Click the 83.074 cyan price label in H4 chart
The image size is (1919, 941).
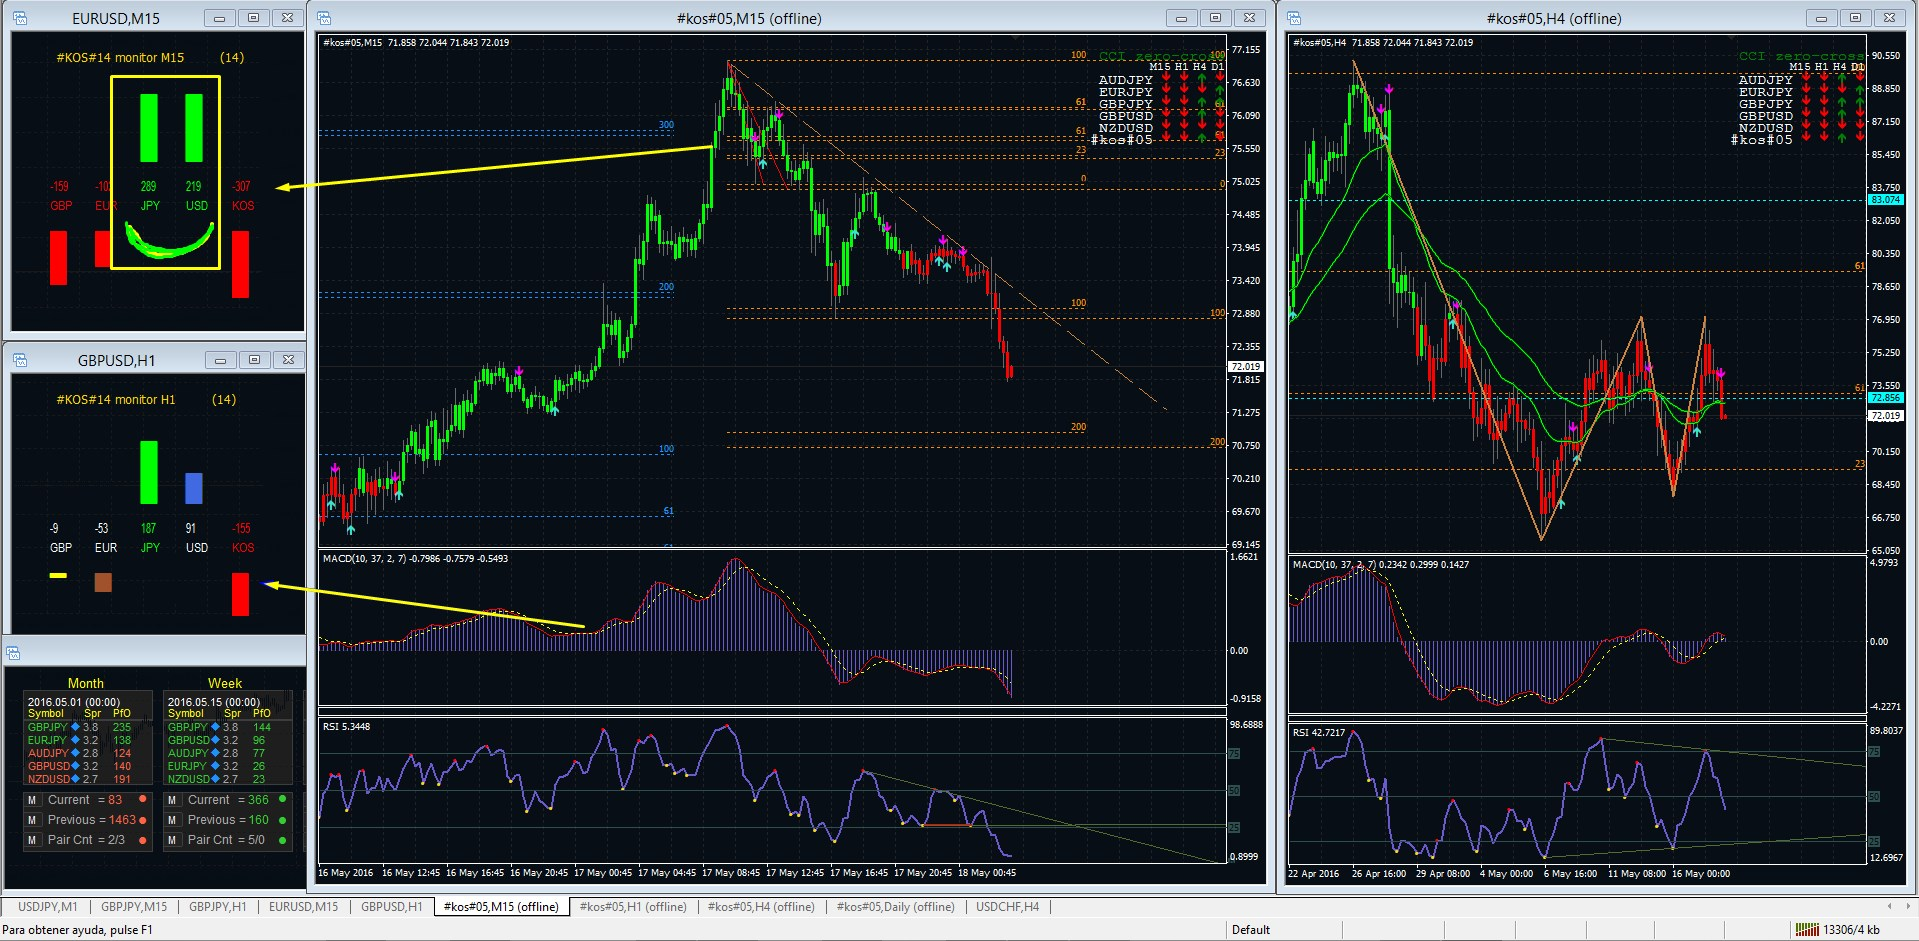pos(1885,200)
